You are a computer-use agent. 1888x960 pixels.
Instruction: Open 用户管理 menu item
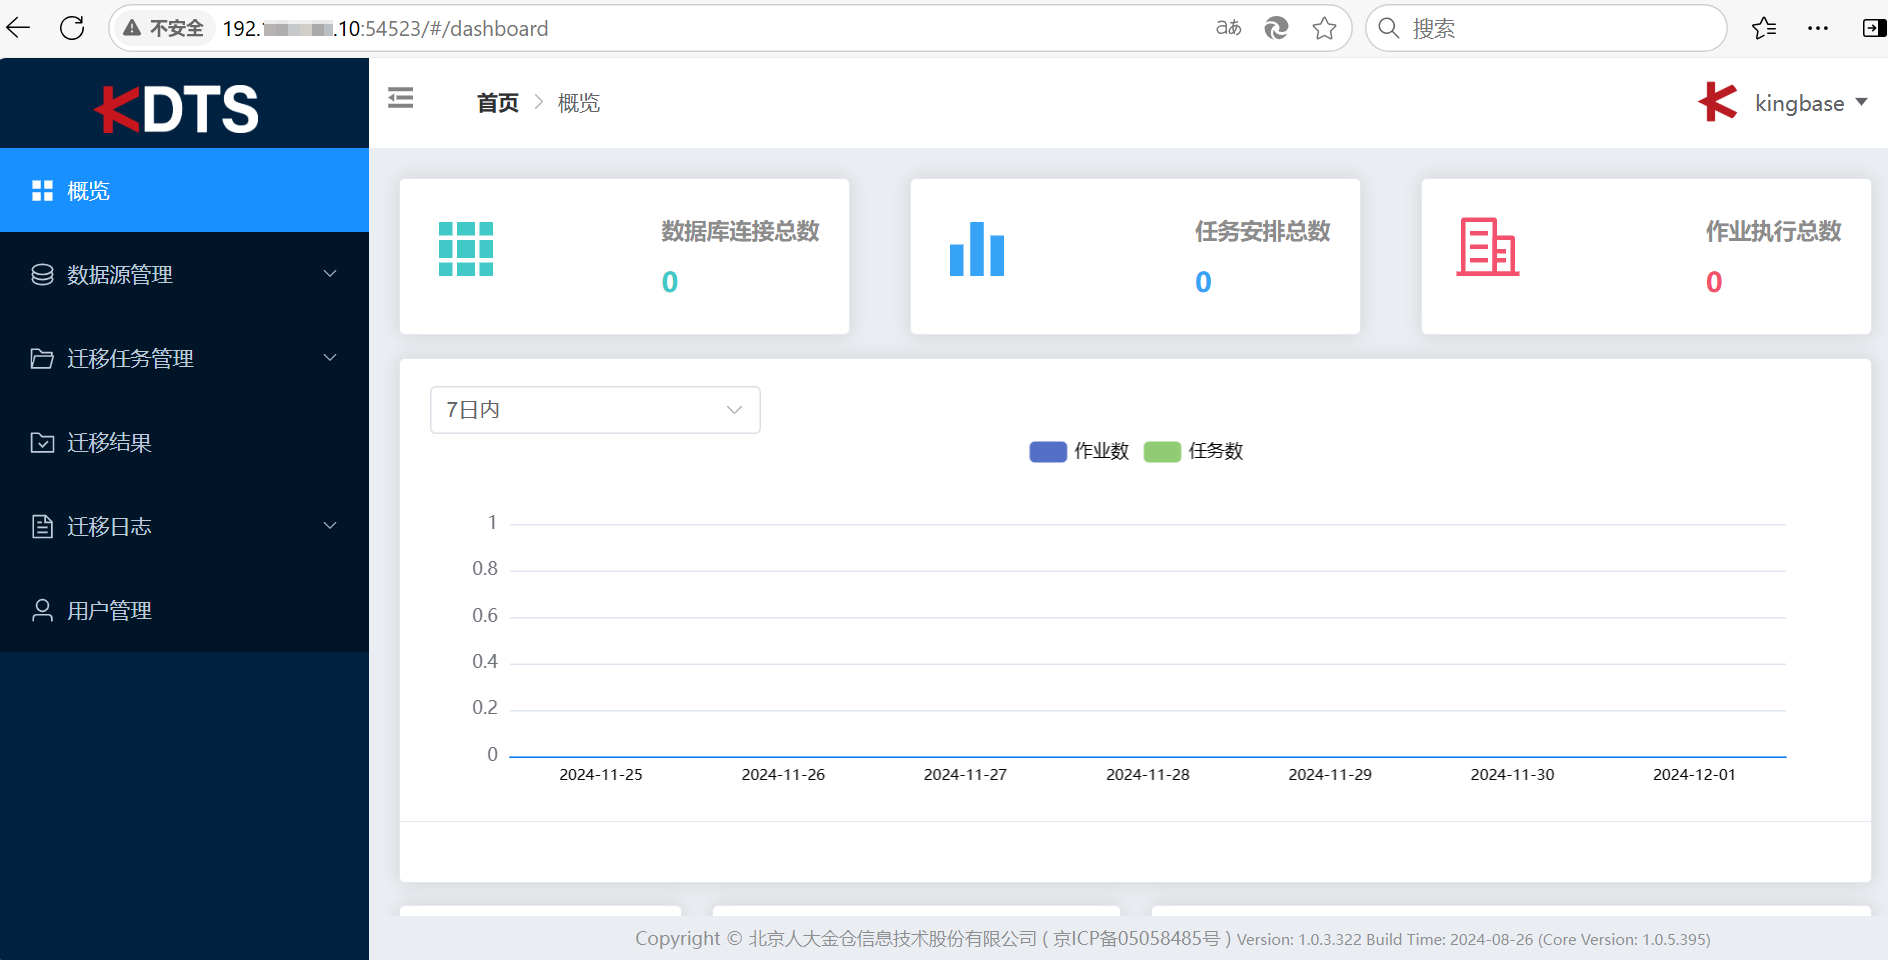[184, 611]
